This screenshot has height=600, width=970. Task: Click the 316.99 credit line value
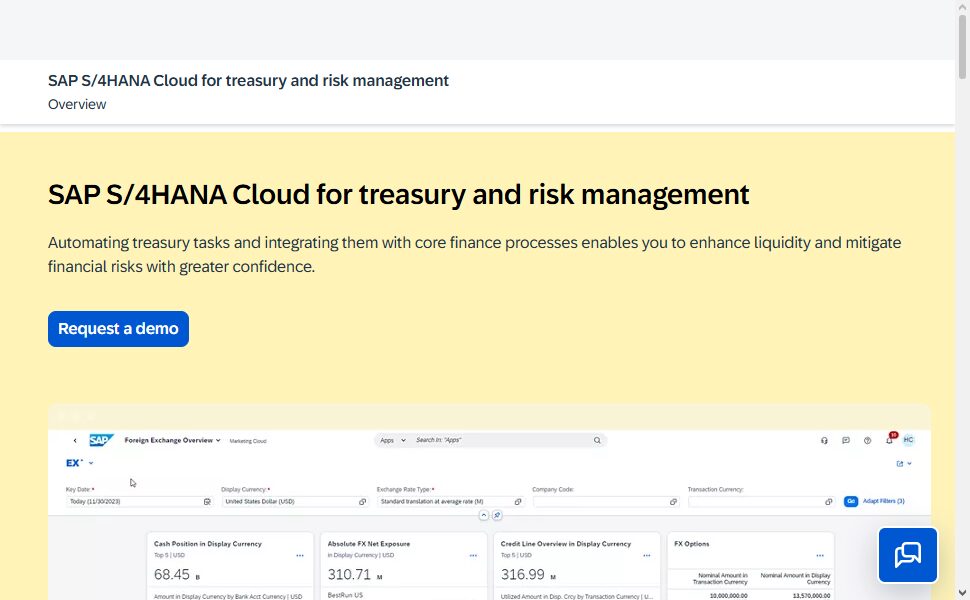coord(522,575)
